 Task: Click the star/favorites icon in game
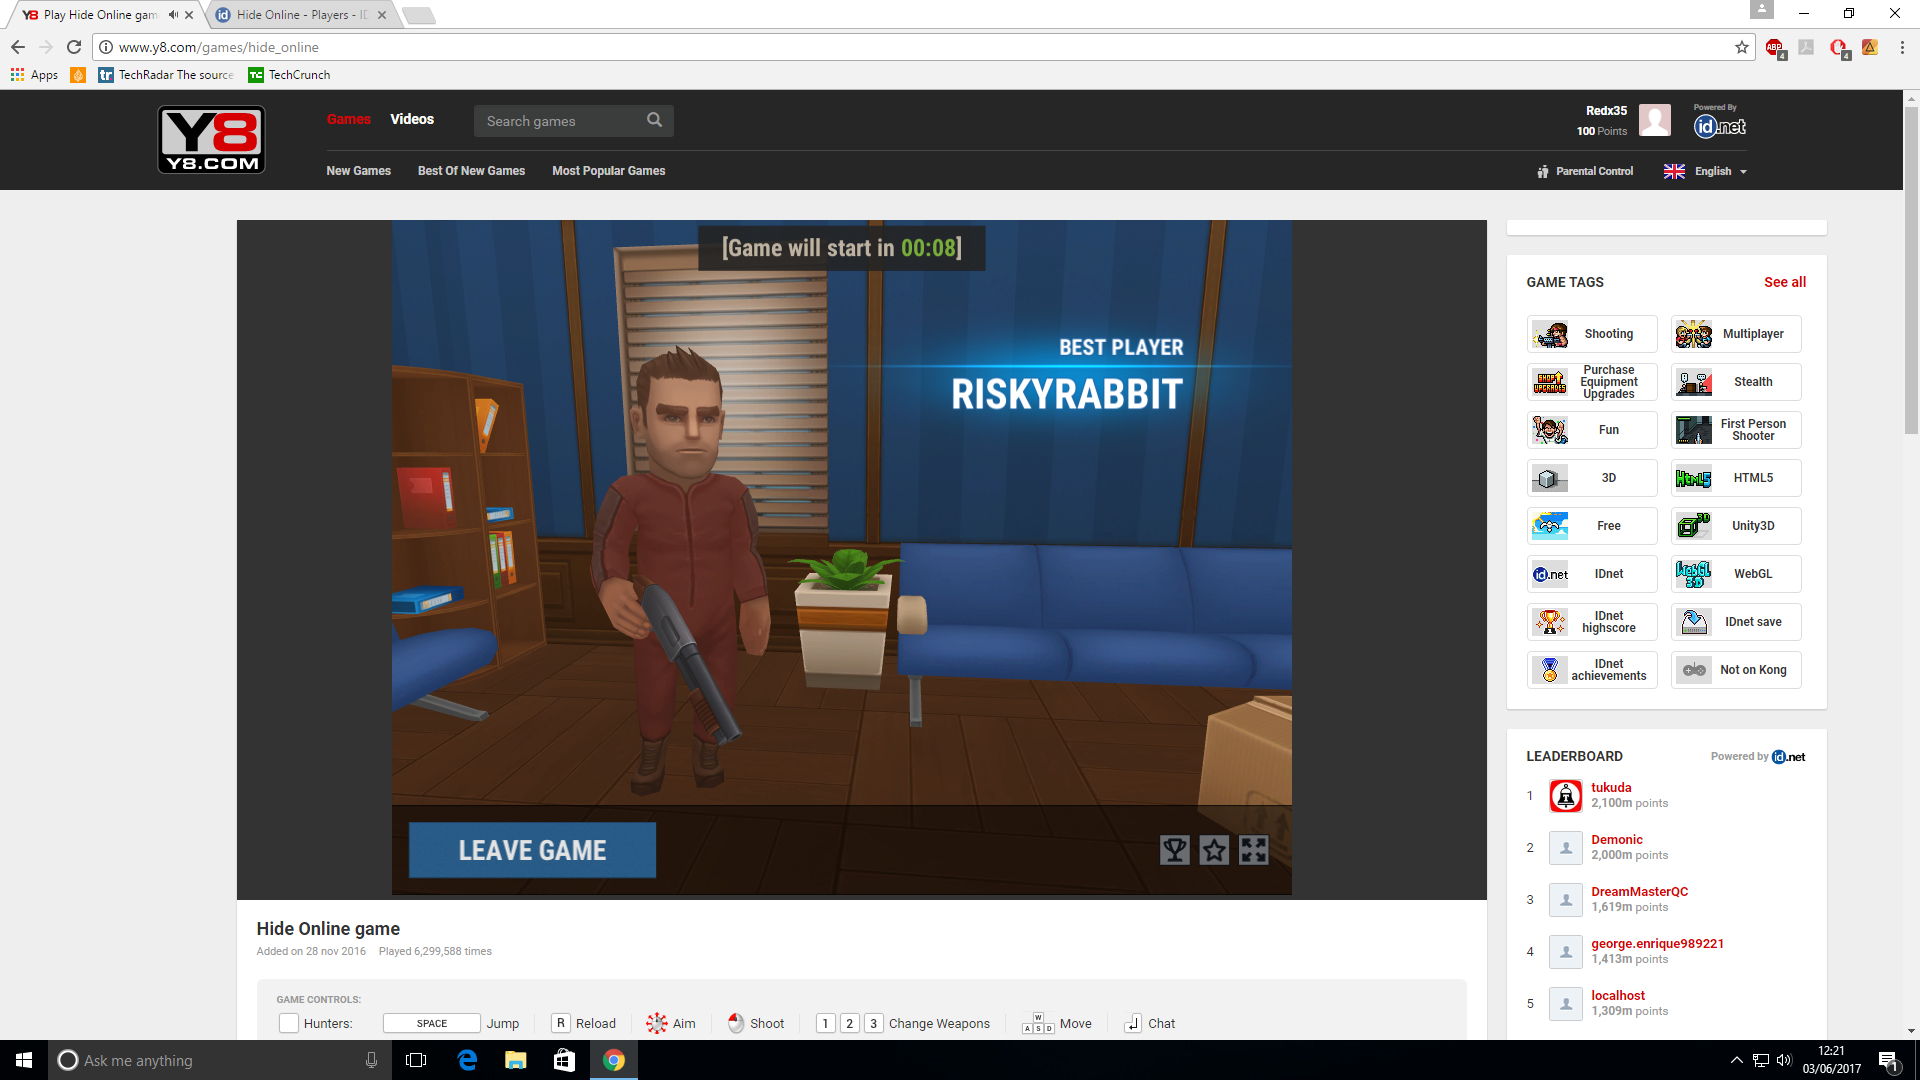click(x=1215, y=849)
